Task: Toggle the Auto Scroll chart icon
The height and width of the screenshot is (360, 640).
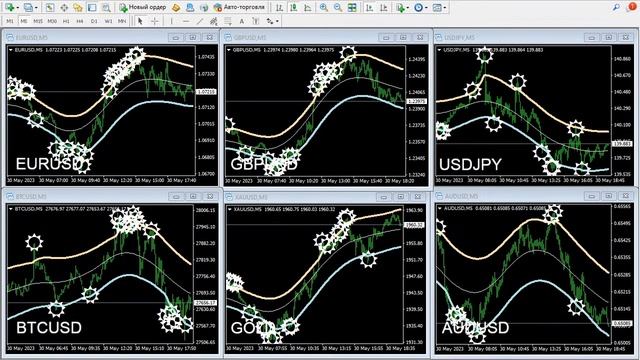Action: pos(369,7)
